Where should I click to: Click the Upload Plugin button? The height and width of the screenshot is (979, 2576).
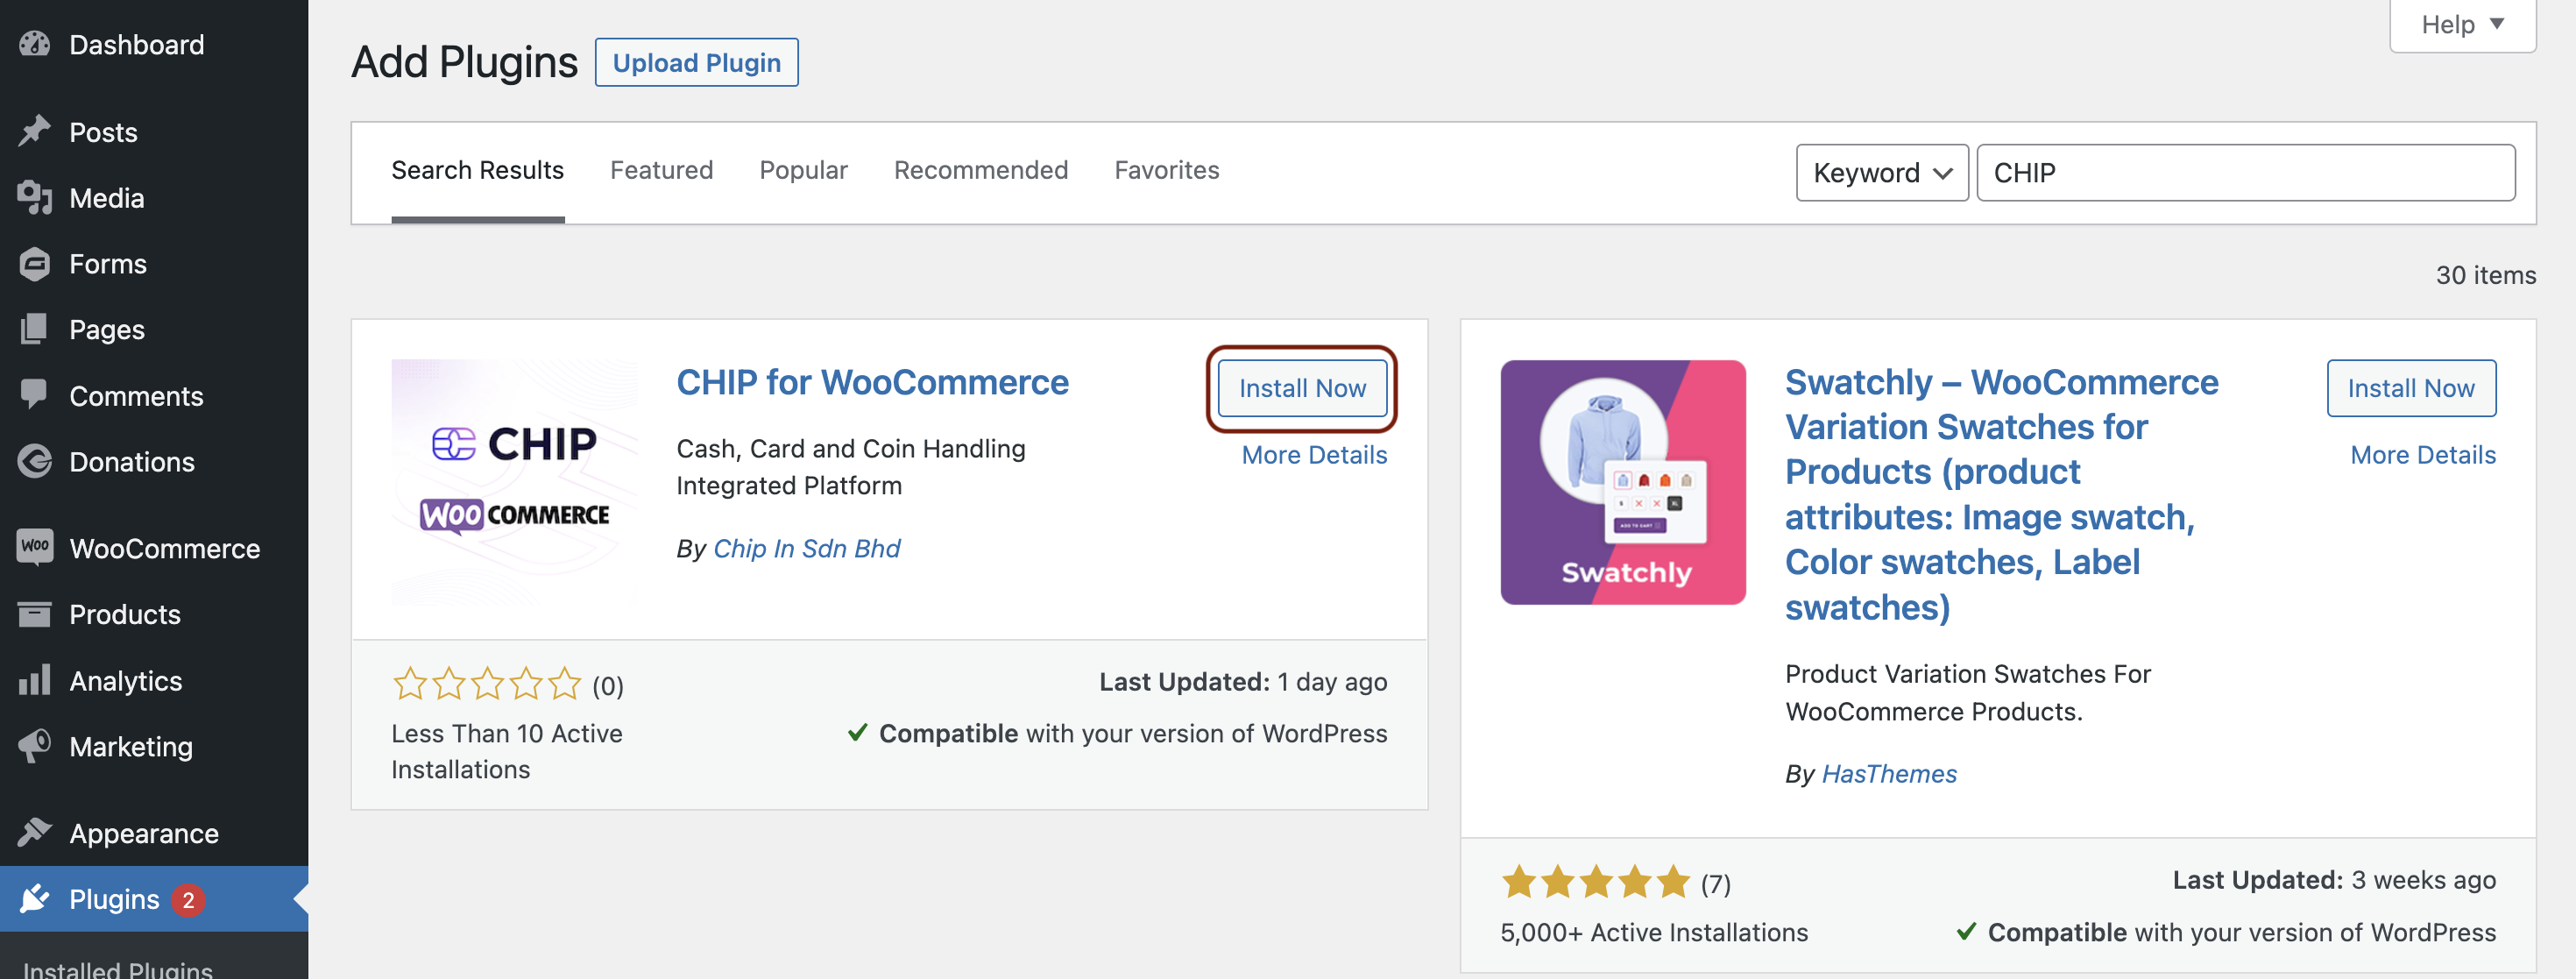pyautogui.click(x=696, y=62)
